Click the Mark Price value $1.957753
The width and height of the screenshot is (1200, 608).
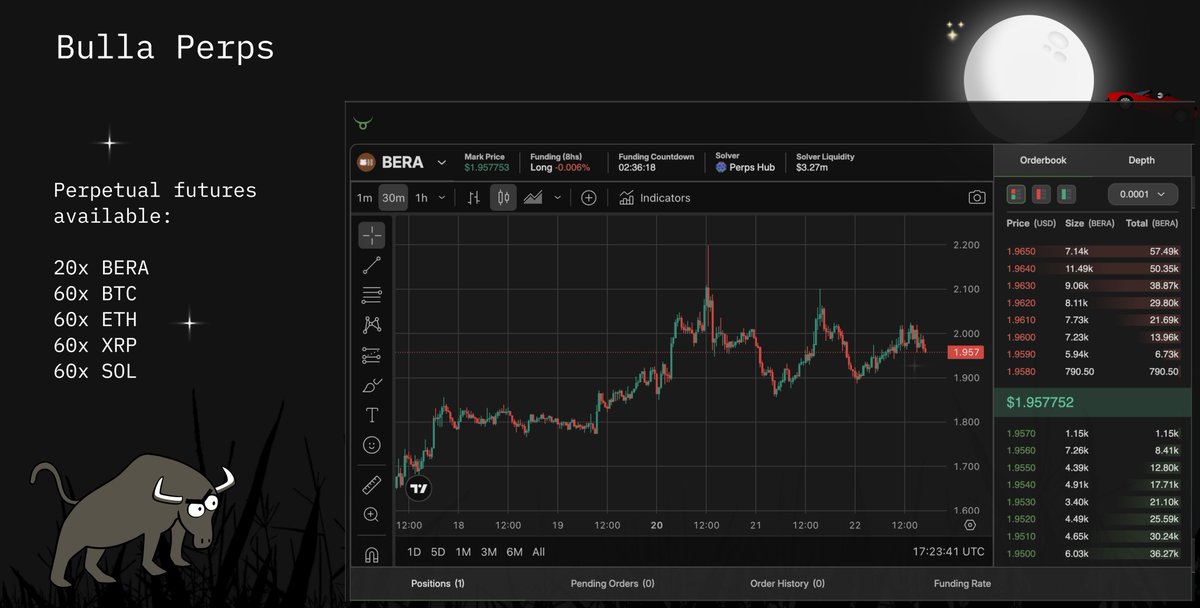pos(487,167)
